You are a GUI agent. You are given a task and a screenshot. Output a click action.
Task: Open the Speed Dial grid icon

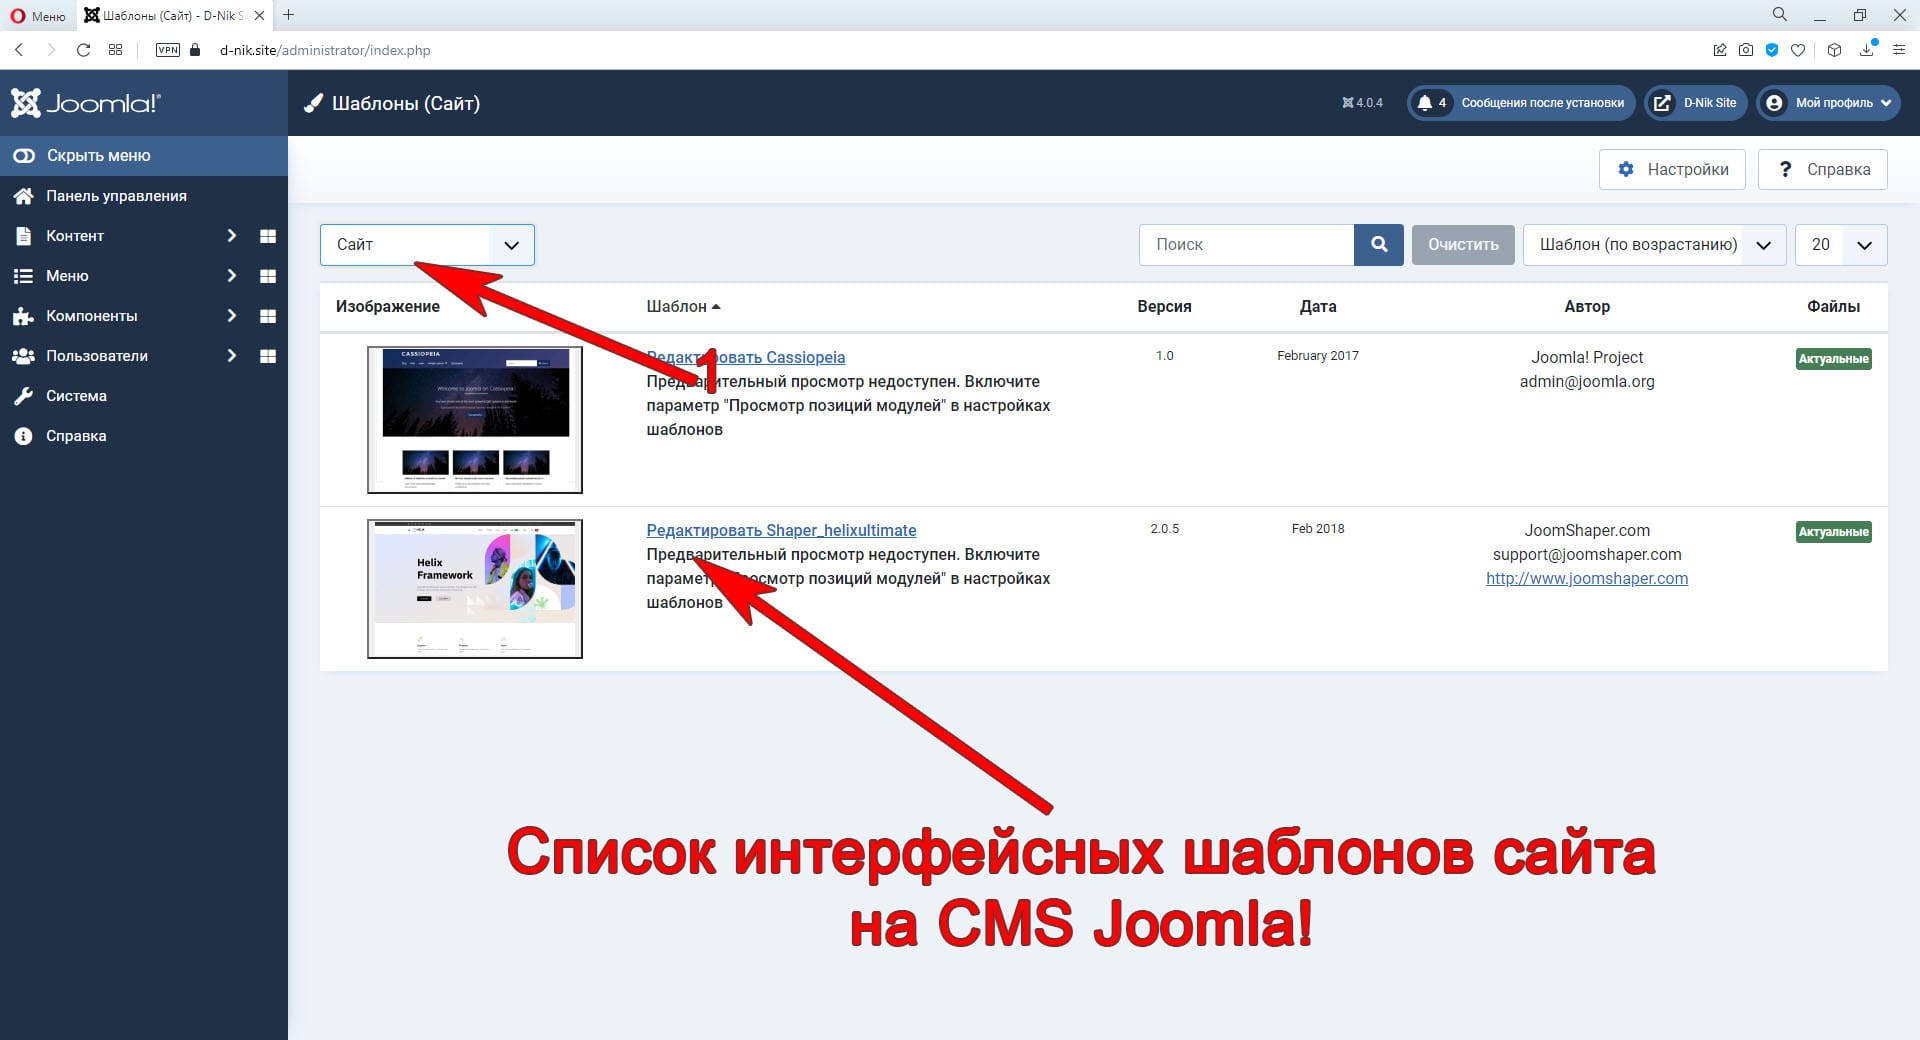[116, 50]
